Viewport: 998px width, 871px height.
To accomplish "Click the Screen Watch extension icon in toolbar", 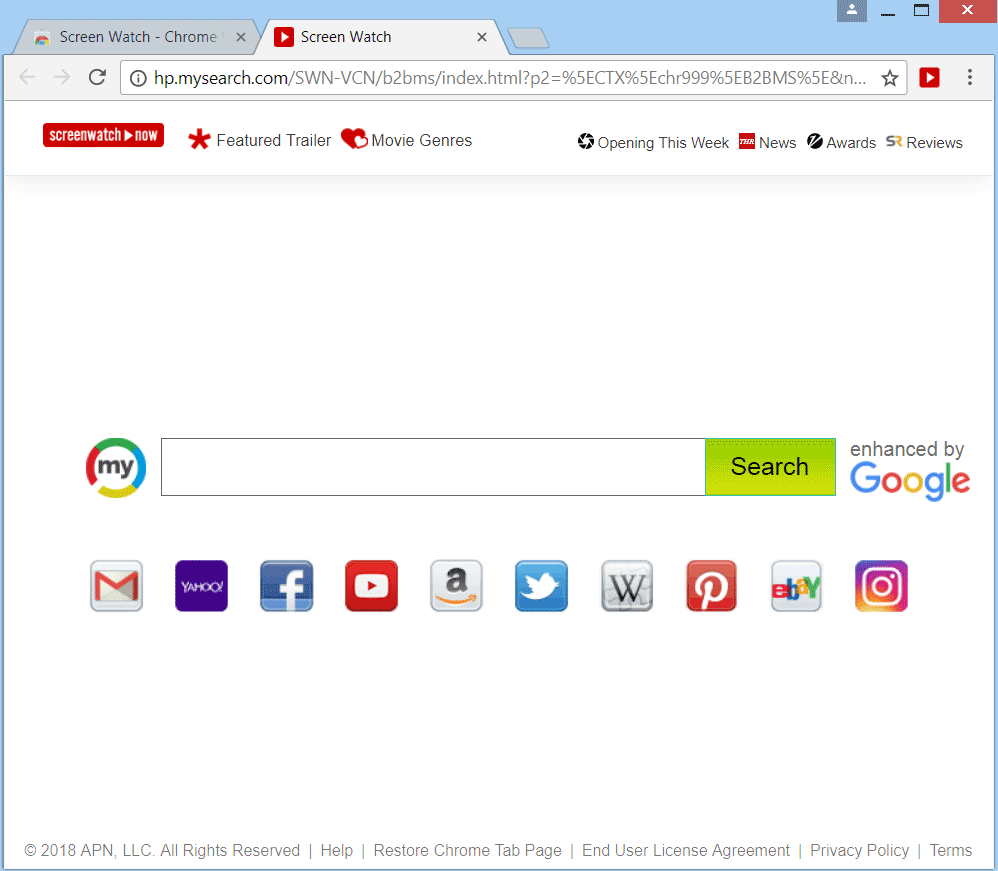I will [929, 78].
